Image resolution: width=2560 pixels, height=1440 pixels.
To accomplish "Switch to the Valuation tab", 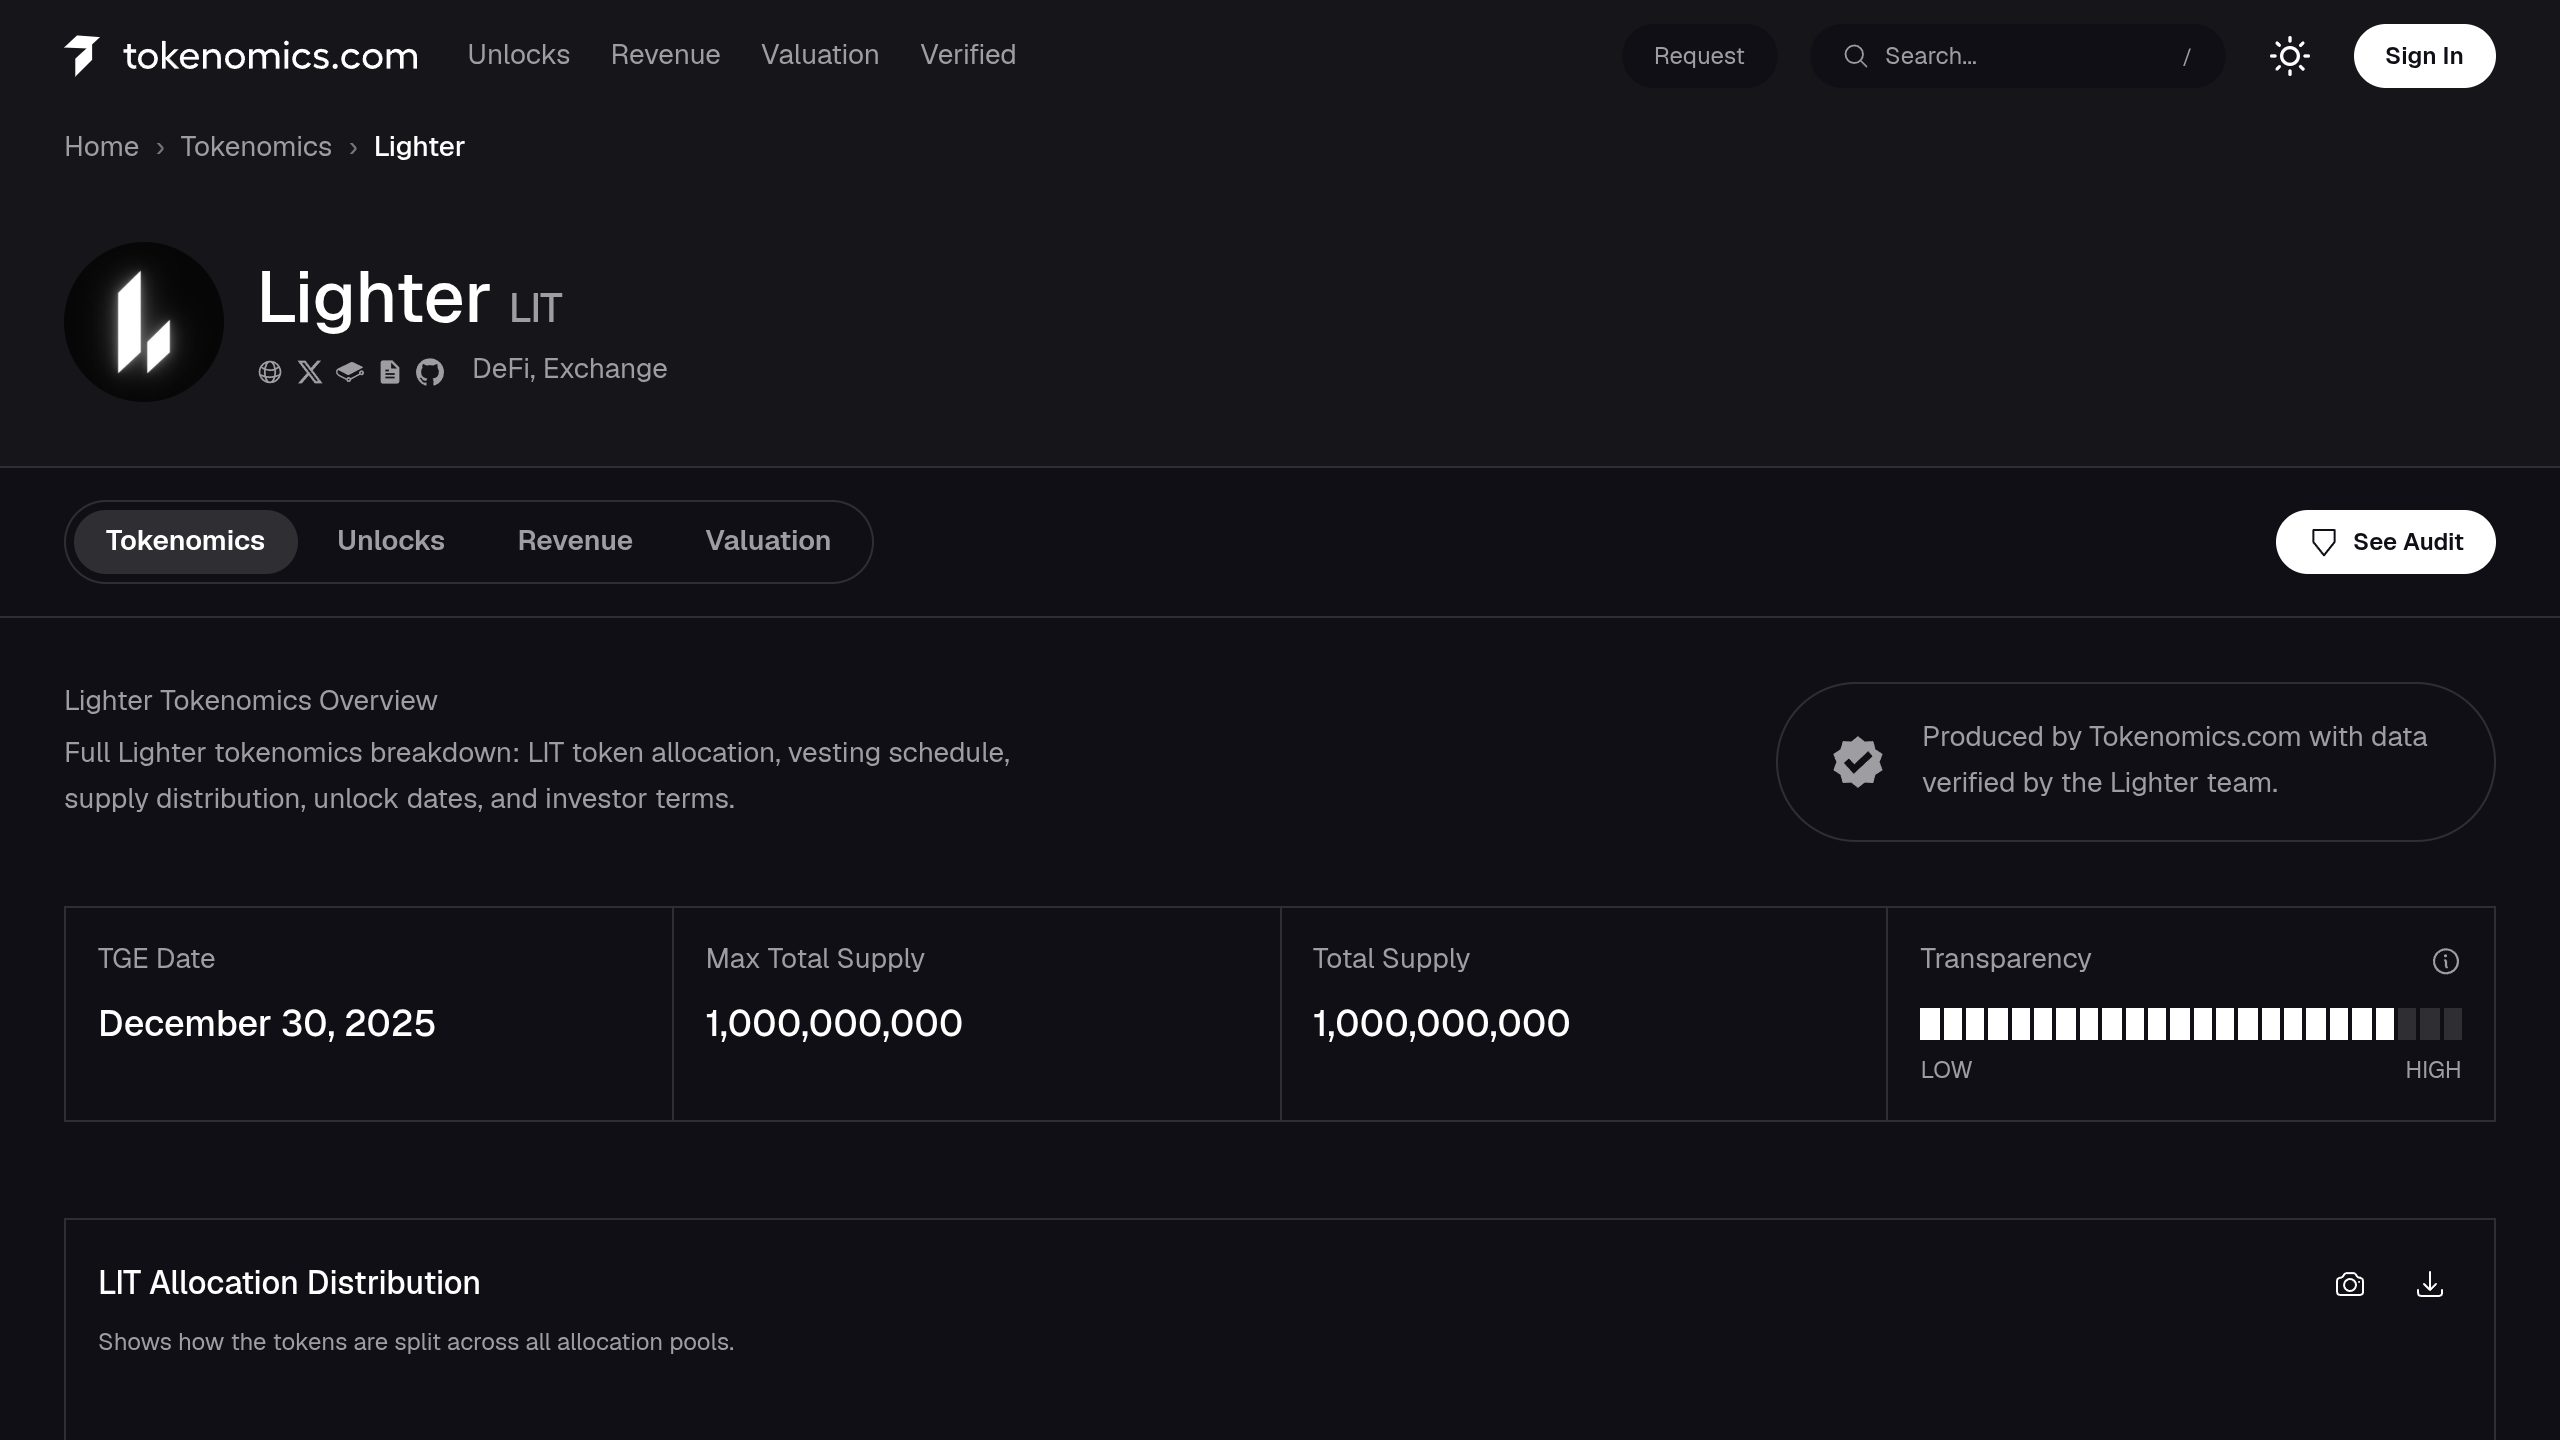I will pos(768,541).
